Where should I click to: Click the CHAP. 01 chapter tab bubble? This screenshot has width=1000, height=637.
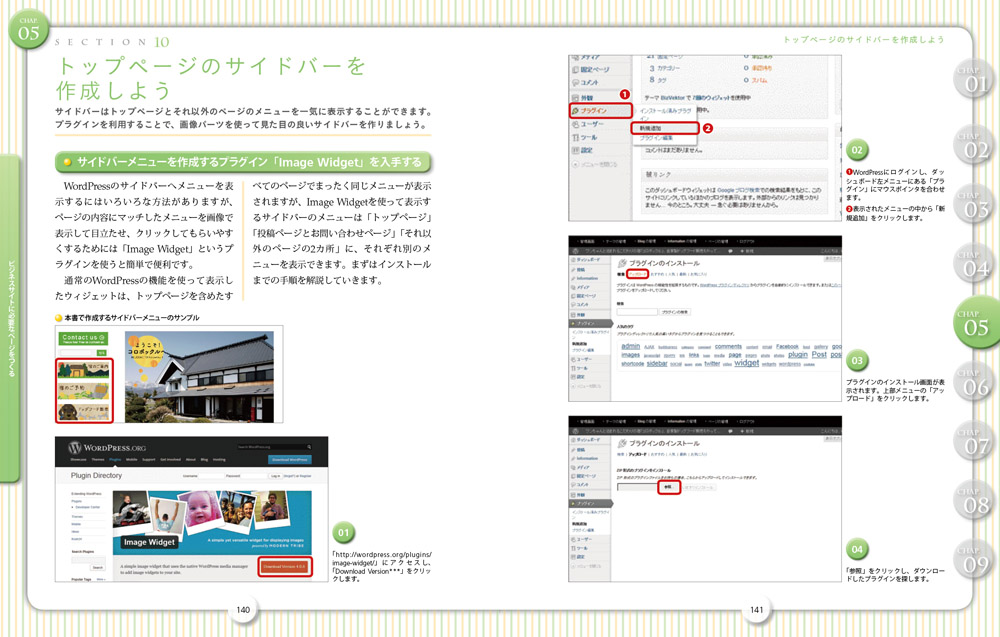pos(976,80)
